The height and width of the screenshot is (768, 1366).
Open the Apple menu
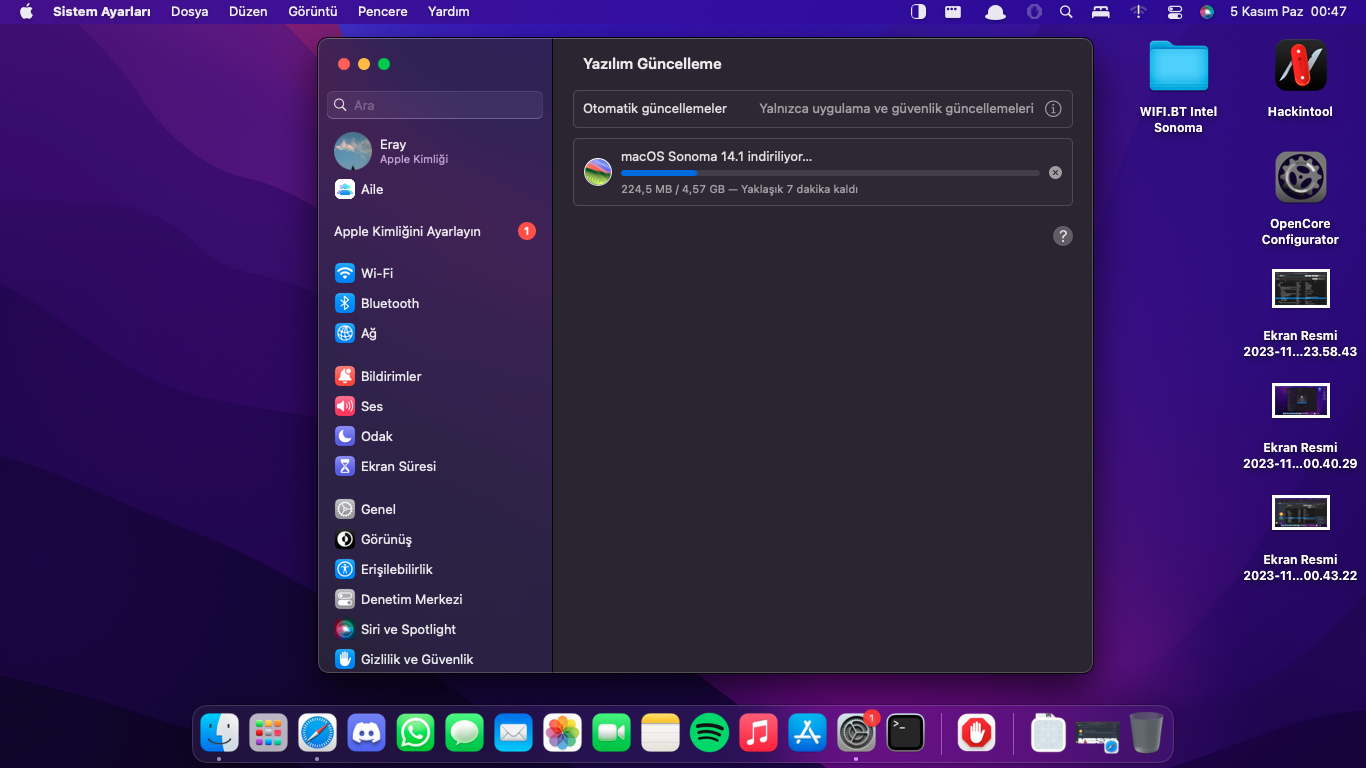27,12
